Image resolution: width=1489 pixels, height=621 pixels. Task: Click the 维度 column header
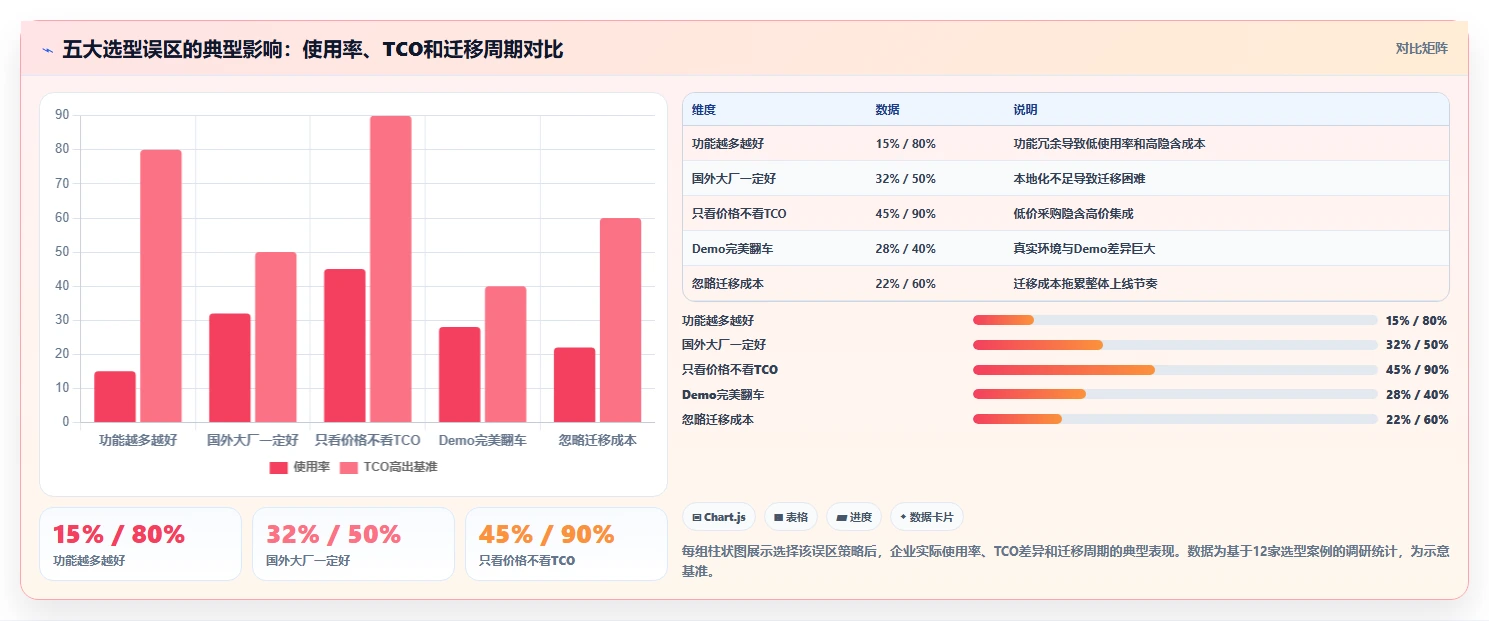pyautogui.click(x=704, y=110)
